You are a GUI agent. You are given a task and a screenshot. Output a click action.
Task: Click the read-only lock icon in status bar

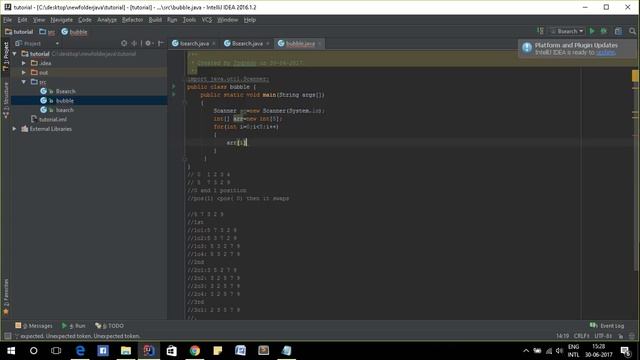point(621,336)
